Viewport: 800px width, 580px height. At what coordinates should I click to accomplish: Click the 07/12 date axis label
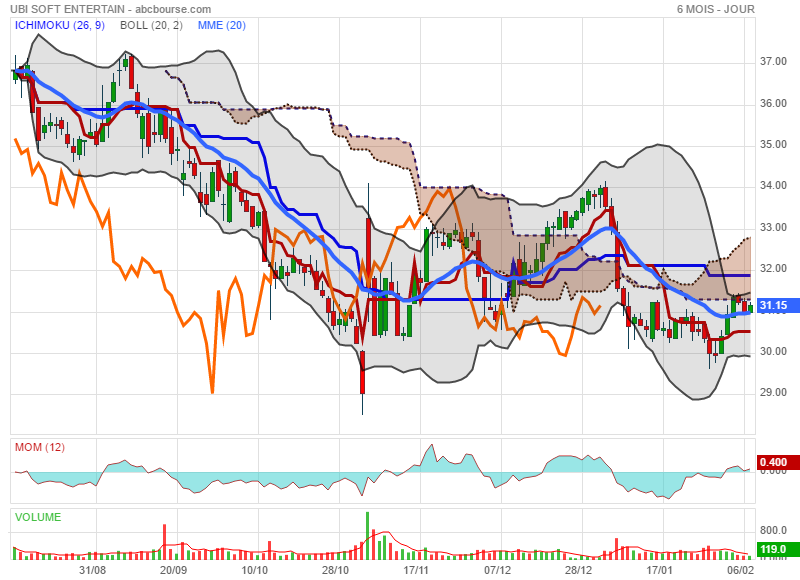497,570
